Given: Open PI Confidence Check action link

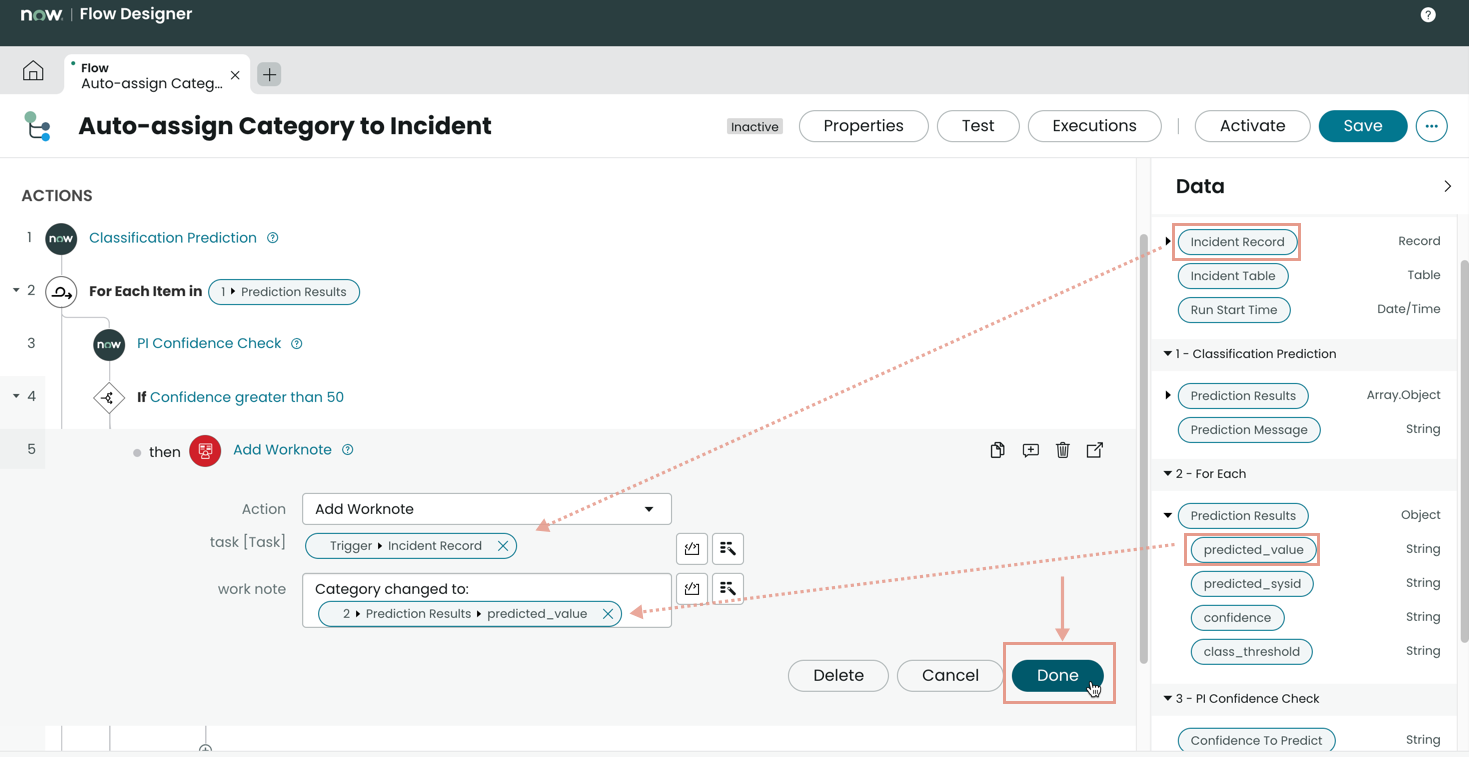Looking at the screenshot, I should click(x=209, y=344).
